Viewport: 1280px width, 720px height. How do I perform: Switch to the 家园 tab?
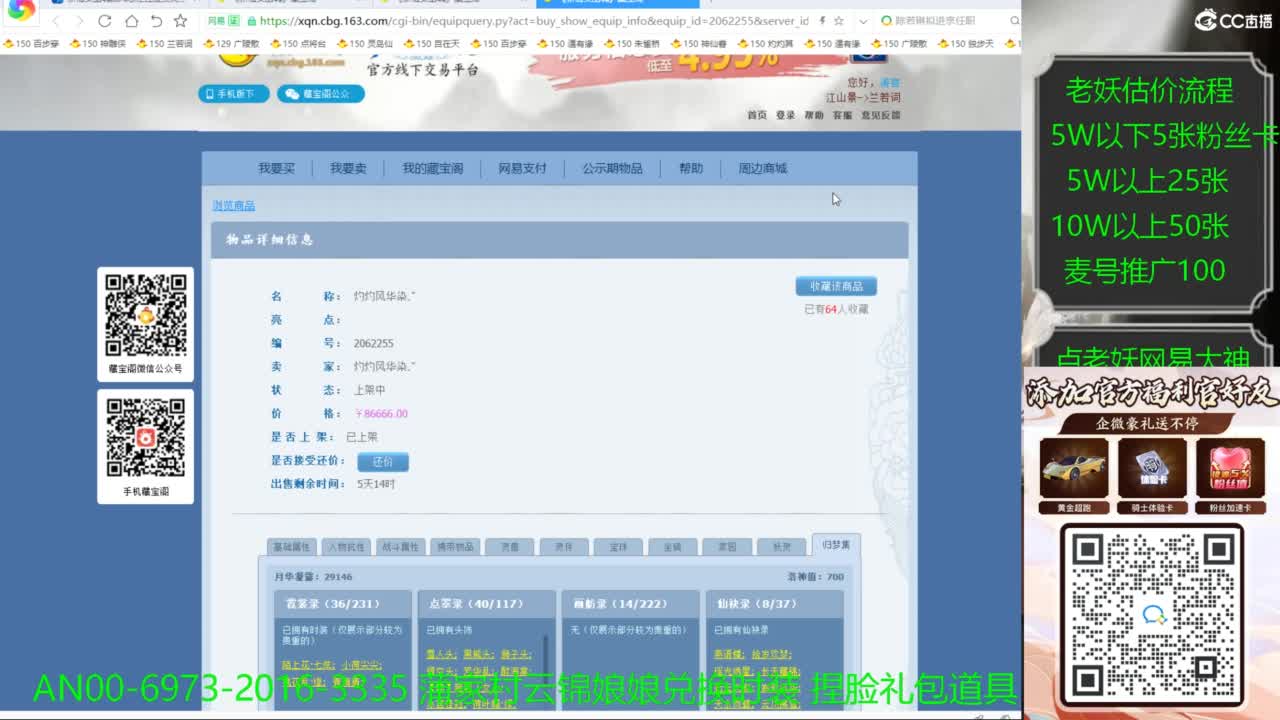point(727,547)
